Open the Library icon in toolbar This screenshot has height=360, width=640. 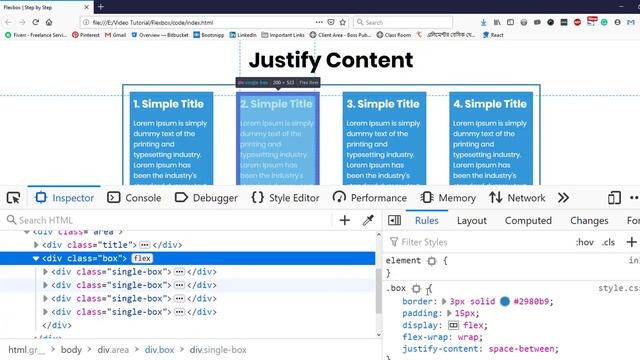click(497, 22)
